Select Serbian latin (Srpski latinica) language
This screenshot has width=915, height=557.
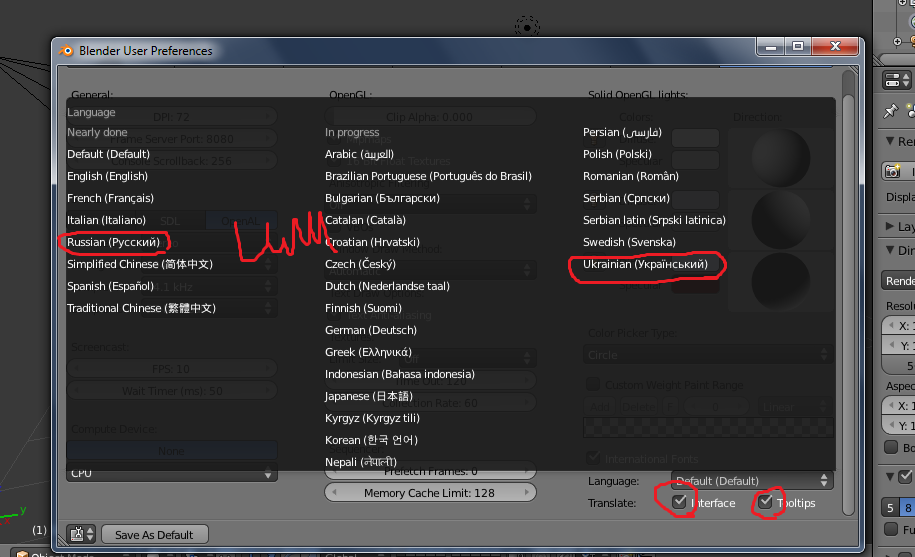click(x=654, y=220)
